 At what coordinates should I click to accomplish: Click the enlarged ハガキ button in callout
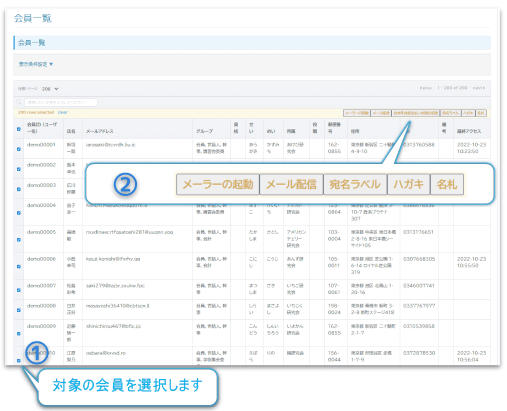coord(409,184)
